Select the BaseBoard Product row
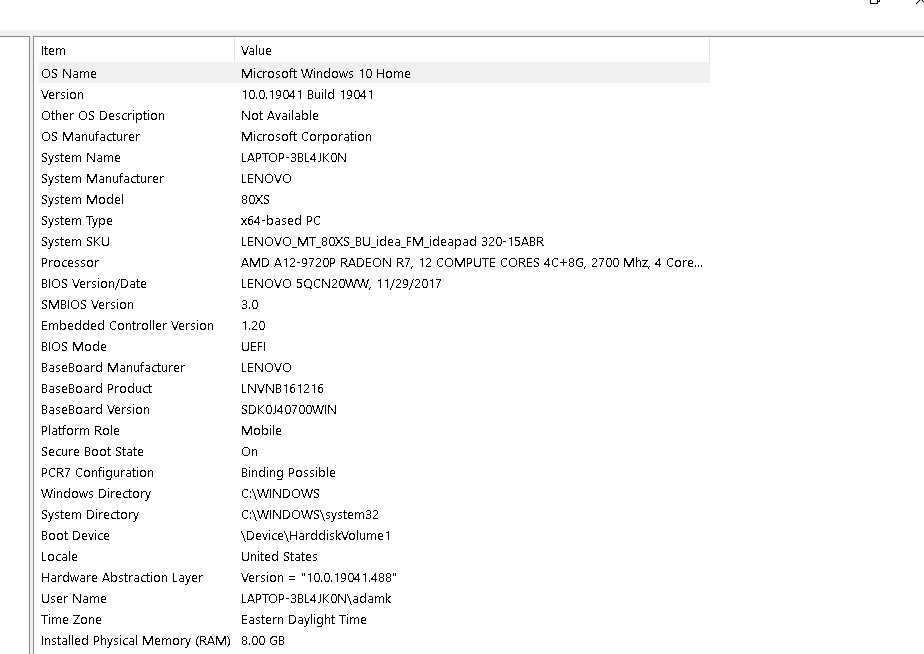 [x=374, y=389]
